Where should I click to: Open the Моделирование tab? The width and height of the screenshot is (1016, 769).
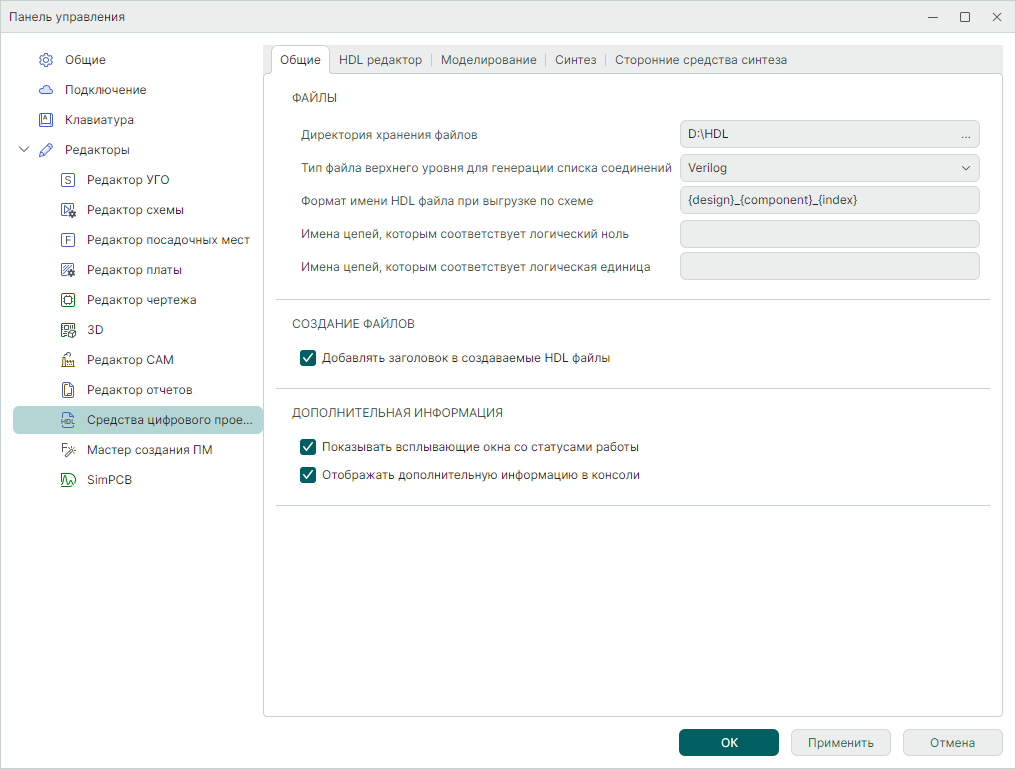(488, 60)
